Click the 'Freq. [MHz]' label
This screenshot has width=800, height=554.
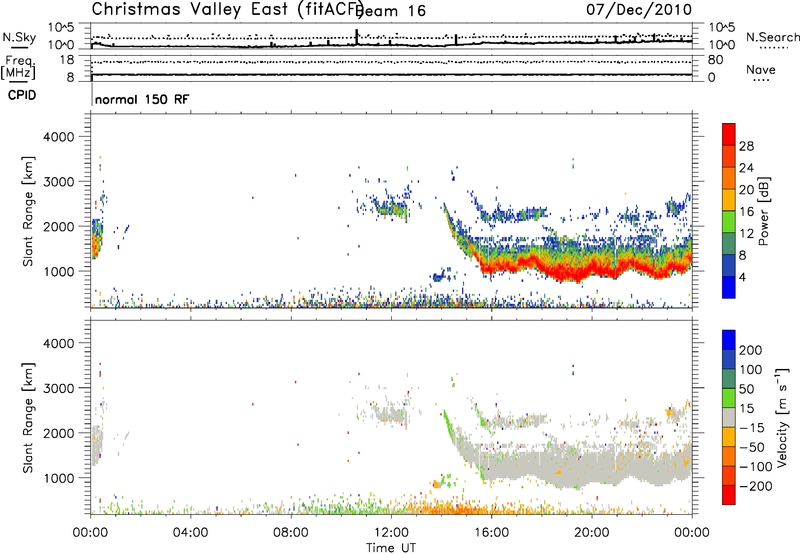pos(19,67)
